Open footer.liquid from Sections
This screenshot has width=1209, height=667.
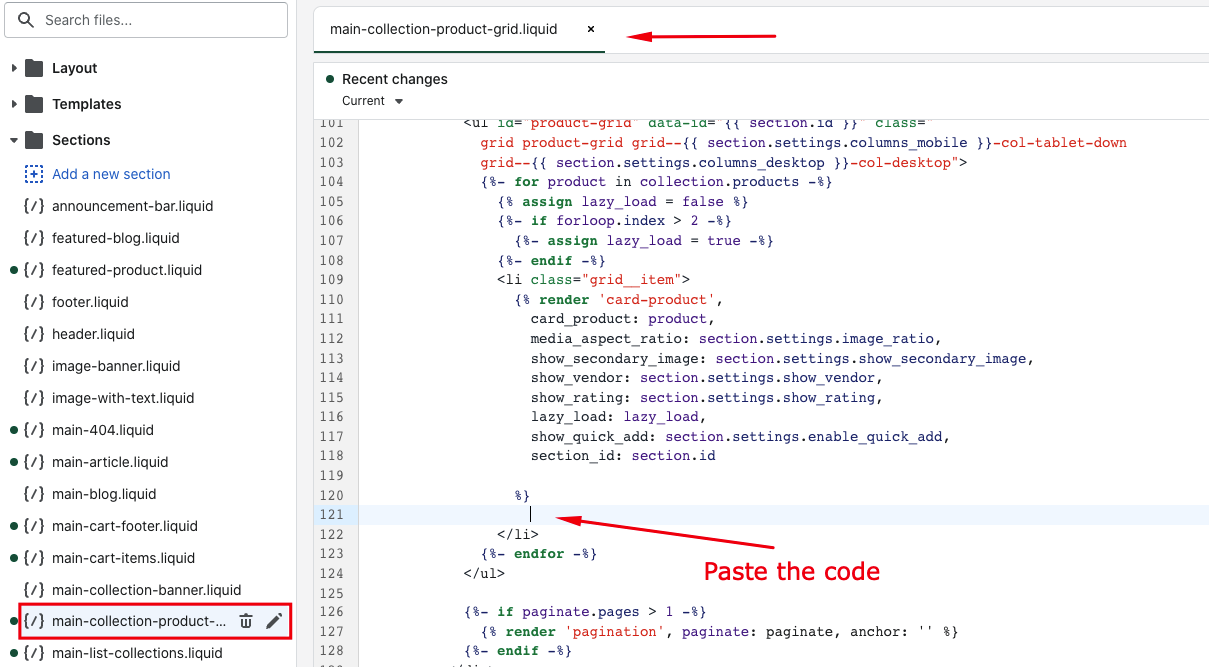tap(90, 302)
